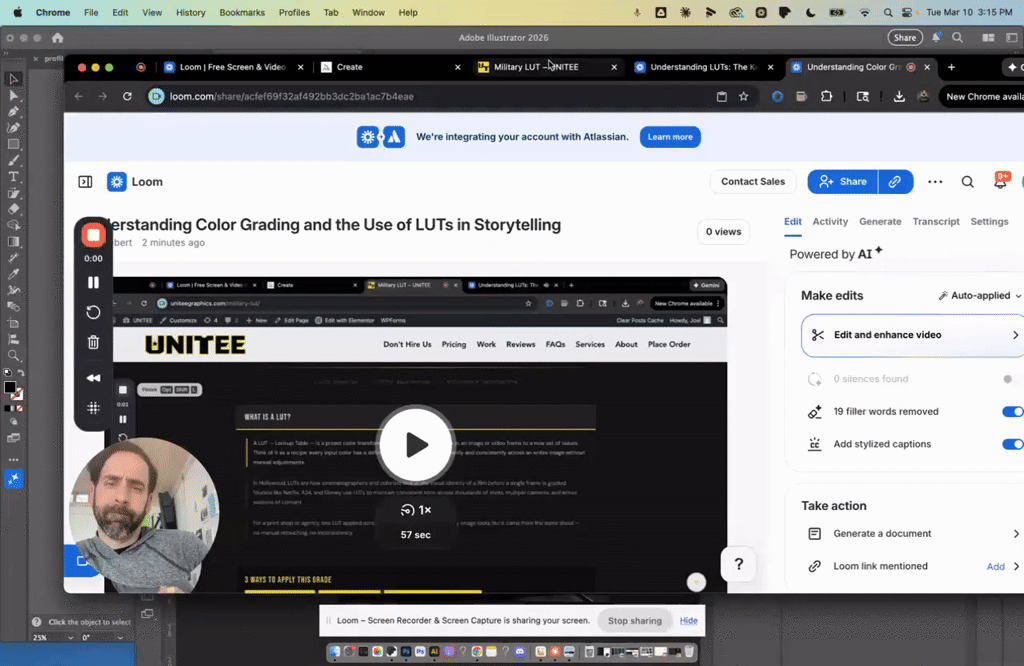Open the 'Auto-applied' dropdown in Make edits
Viewport: 1024px width, 666px height.
point(979,295)
